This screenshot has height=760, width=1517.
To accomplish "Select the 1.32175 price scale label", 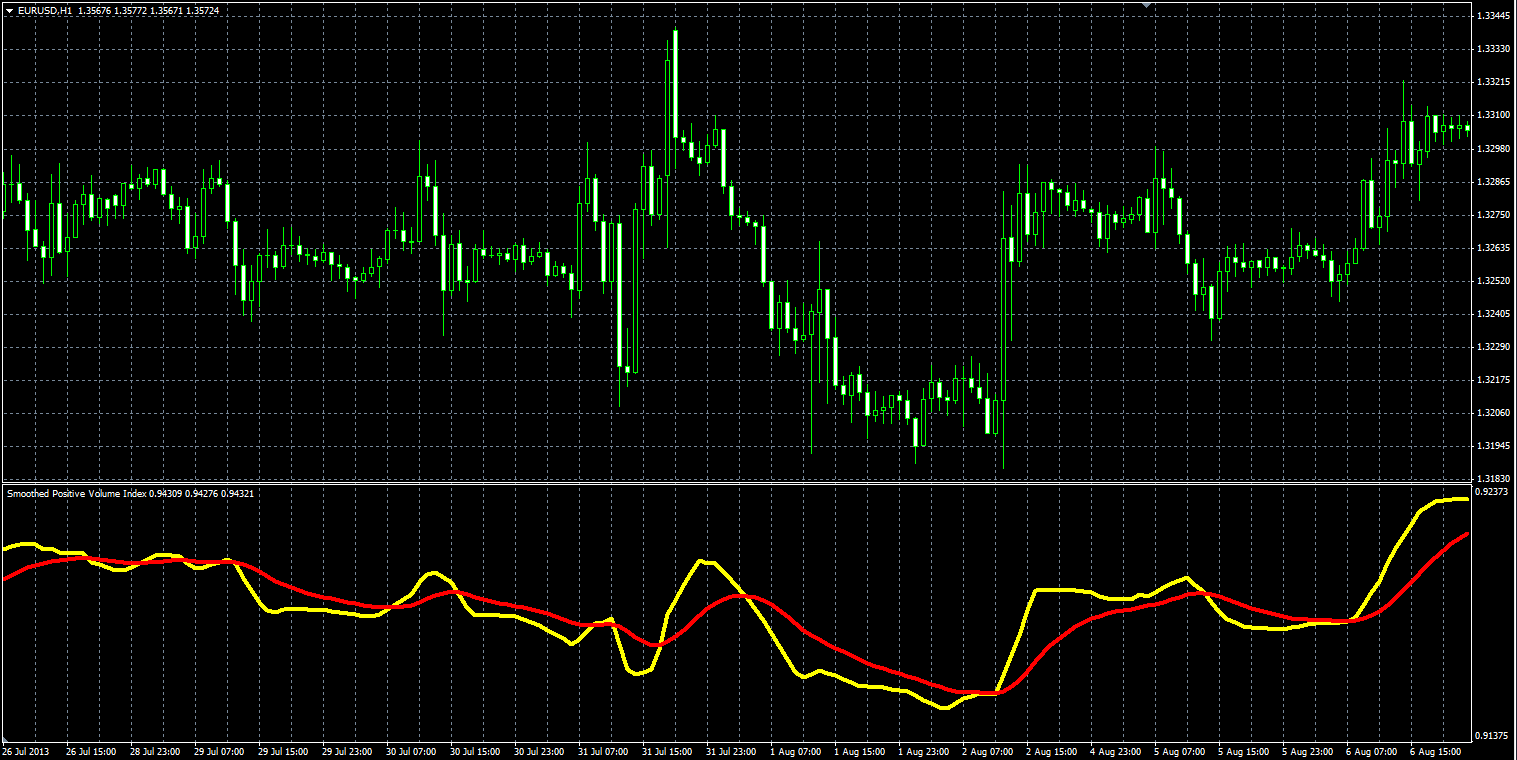I will click(1493, 380).
